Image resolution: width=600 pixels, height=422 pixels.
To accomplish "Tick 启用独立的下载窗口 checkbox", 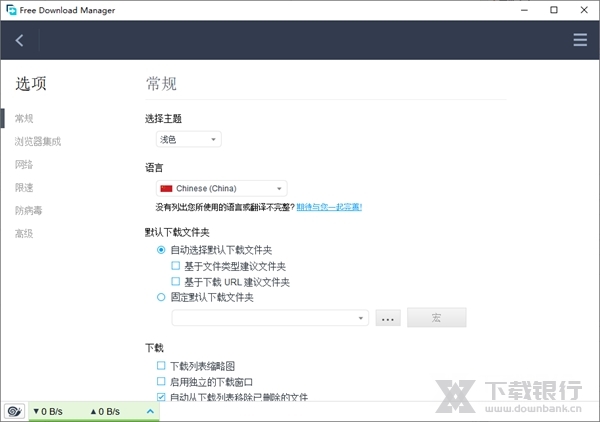I will [161, 382].
